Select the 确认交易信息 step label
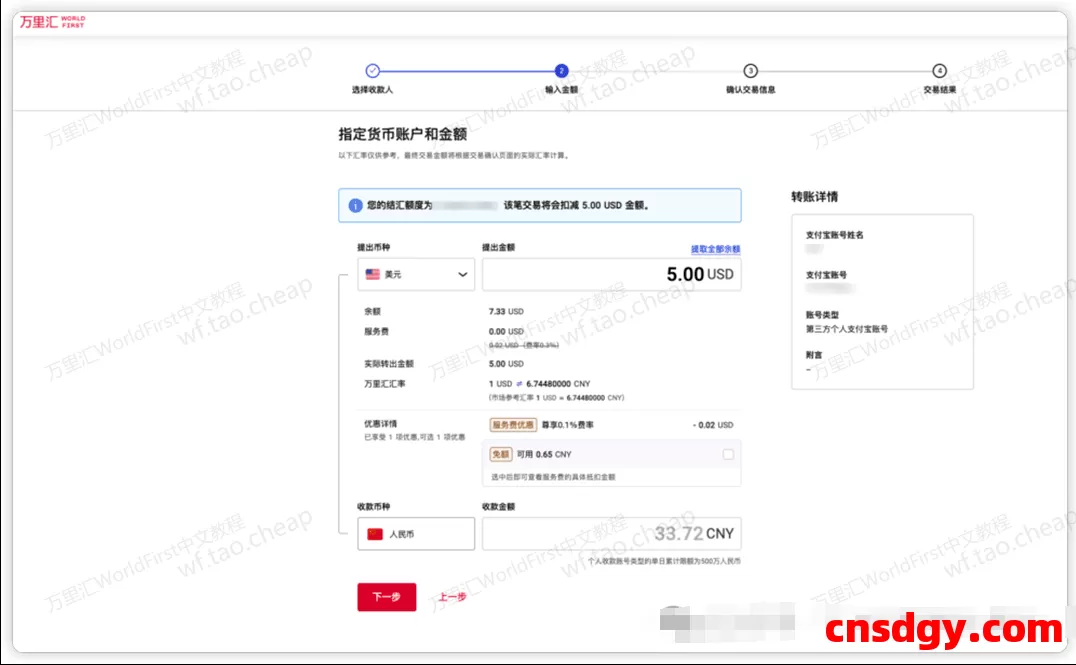 point(750,89)
